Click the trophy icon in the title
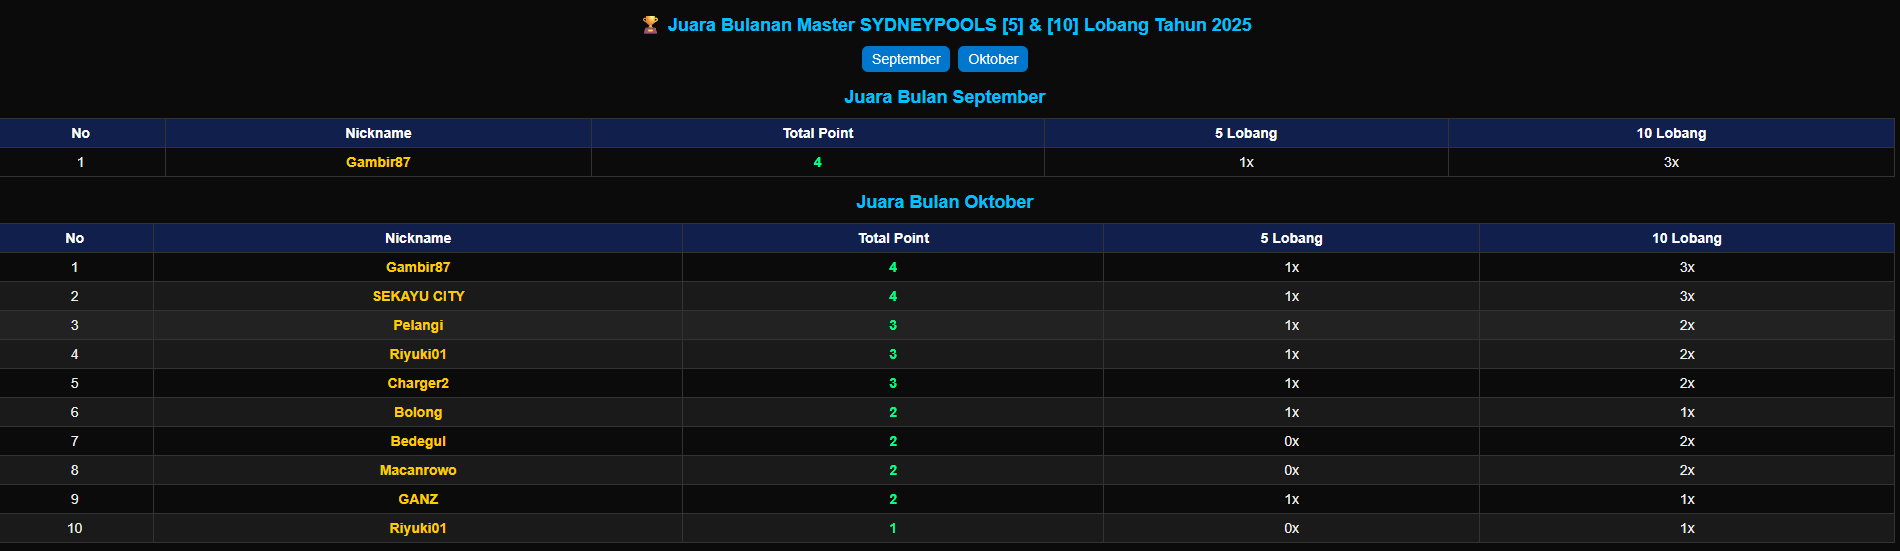This screenshot has width=1900, height=551. pyautogui.click(x=650, y=25)
